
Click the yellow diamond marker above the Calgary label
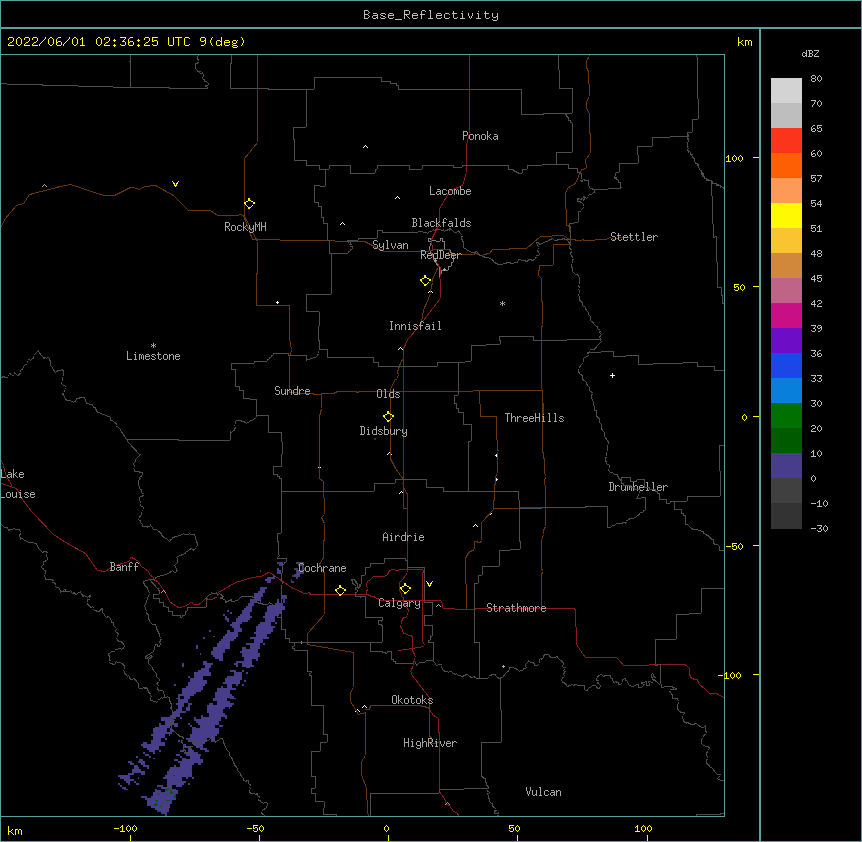click(x=405, y=589)
